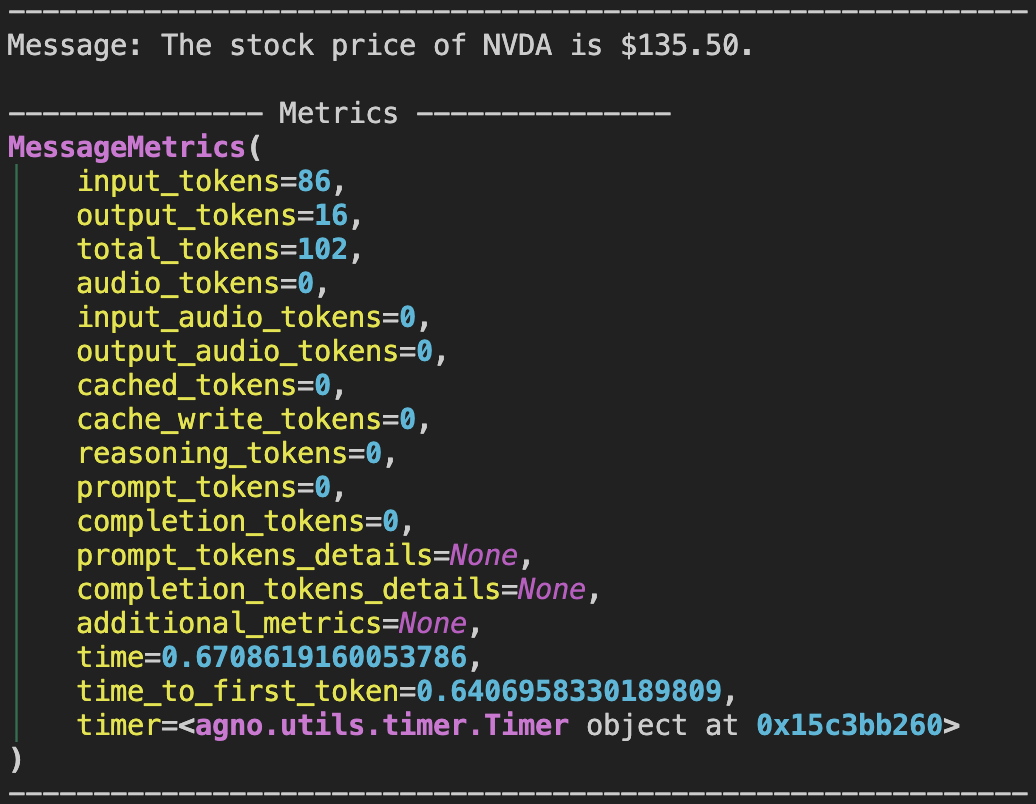Click the input_tokens value 86
Screen dimensions: 1036x804
[314, 181]
